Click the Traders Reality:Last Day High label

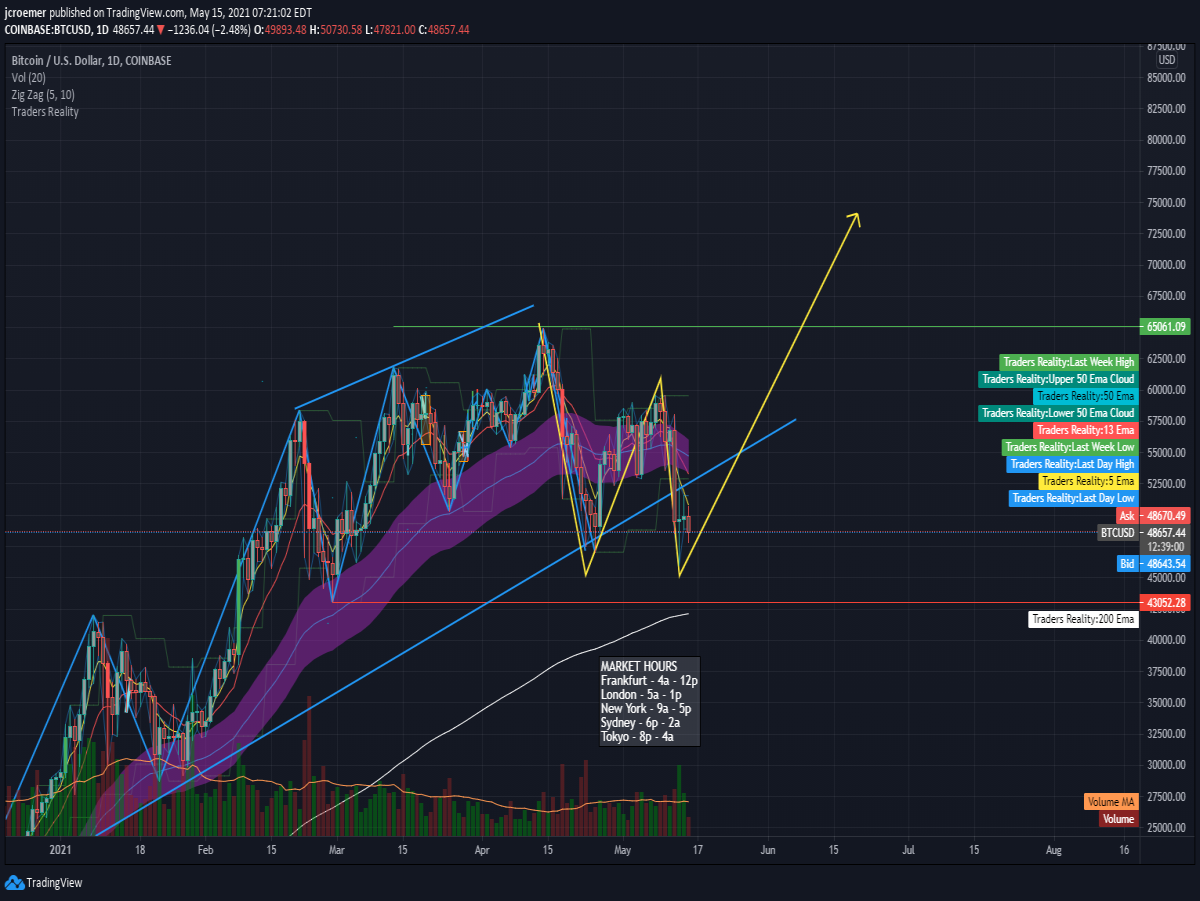(x=1072, y=464)
